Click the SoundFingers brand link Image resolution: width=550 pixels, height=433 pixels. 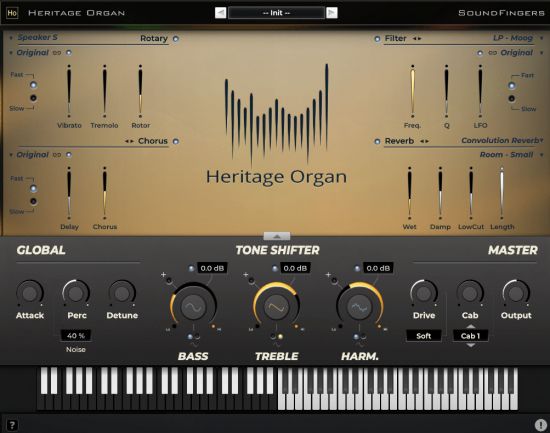[x=501, y=13]
